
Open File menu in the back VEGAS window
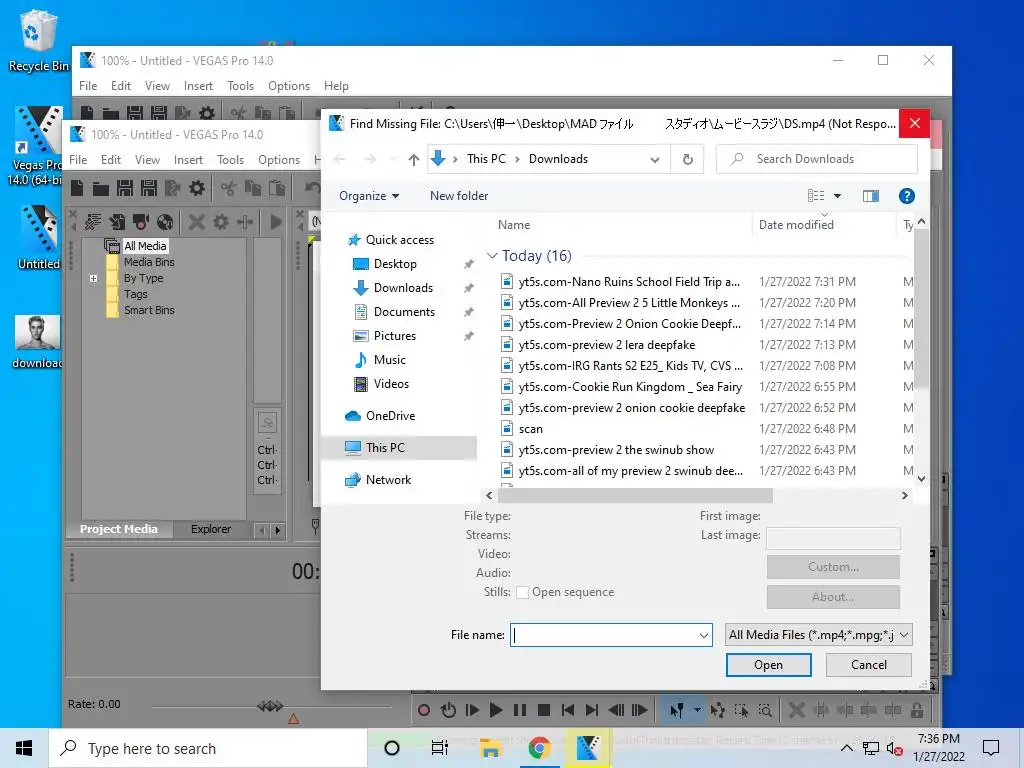pos(88,86)
